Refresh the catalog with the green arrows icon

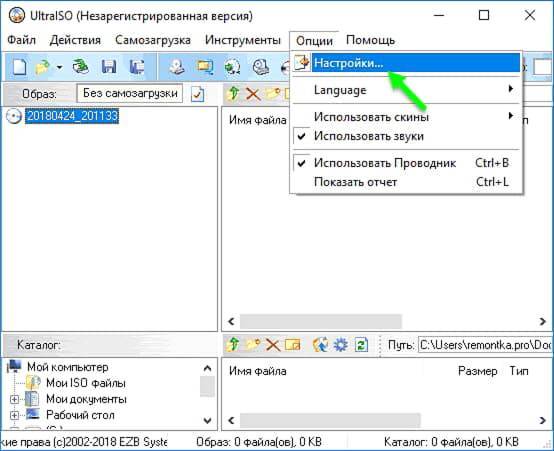(361, 345)
